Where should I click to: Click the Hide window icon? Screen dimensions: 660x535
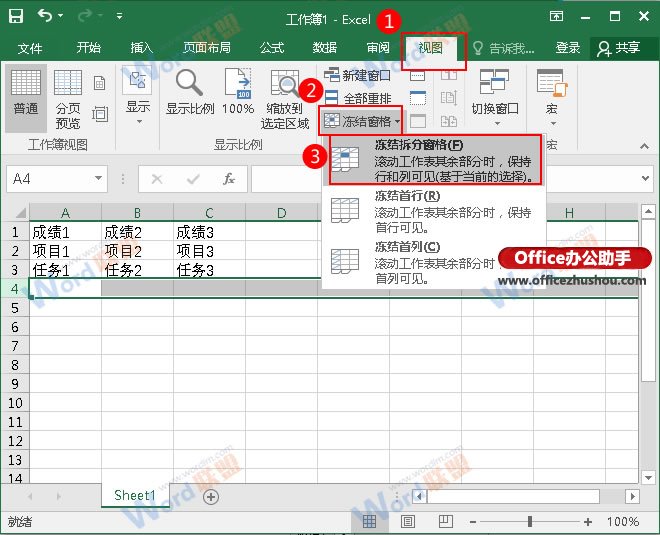coord(418,98)
